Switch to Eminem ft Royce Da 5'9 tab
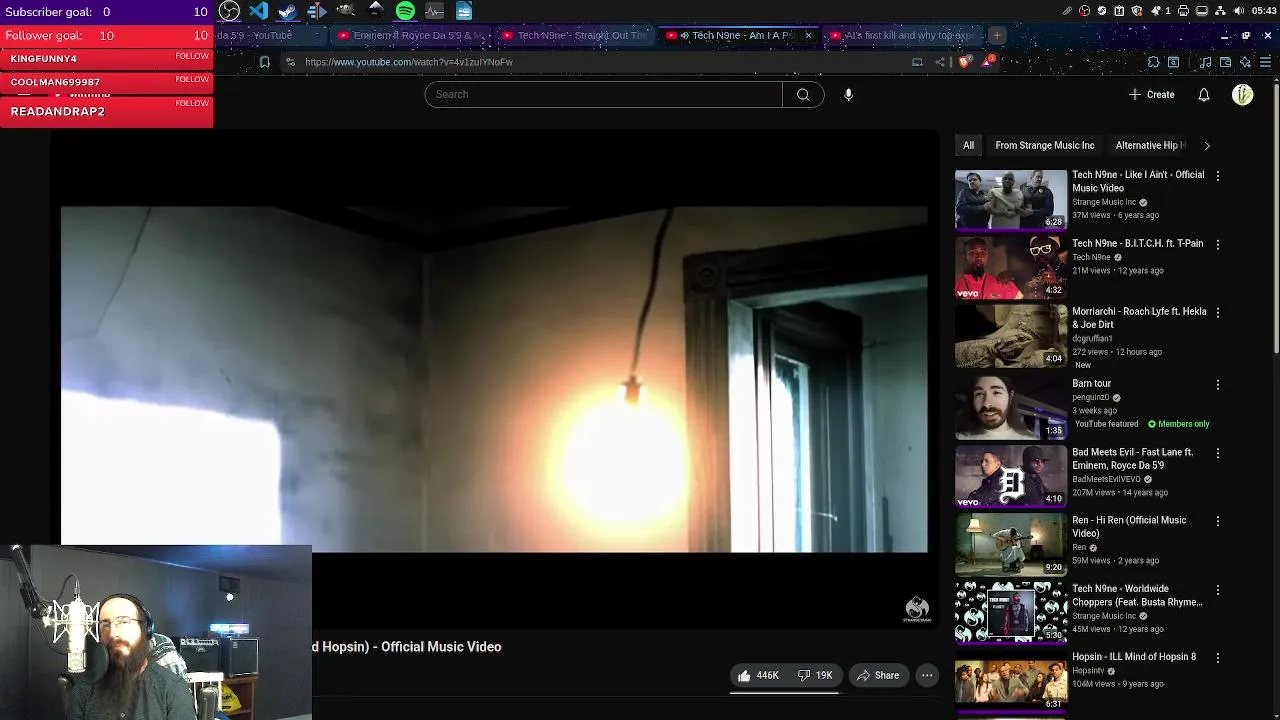The width and height of the screenshot is (1280, 720). coord(412,35)
